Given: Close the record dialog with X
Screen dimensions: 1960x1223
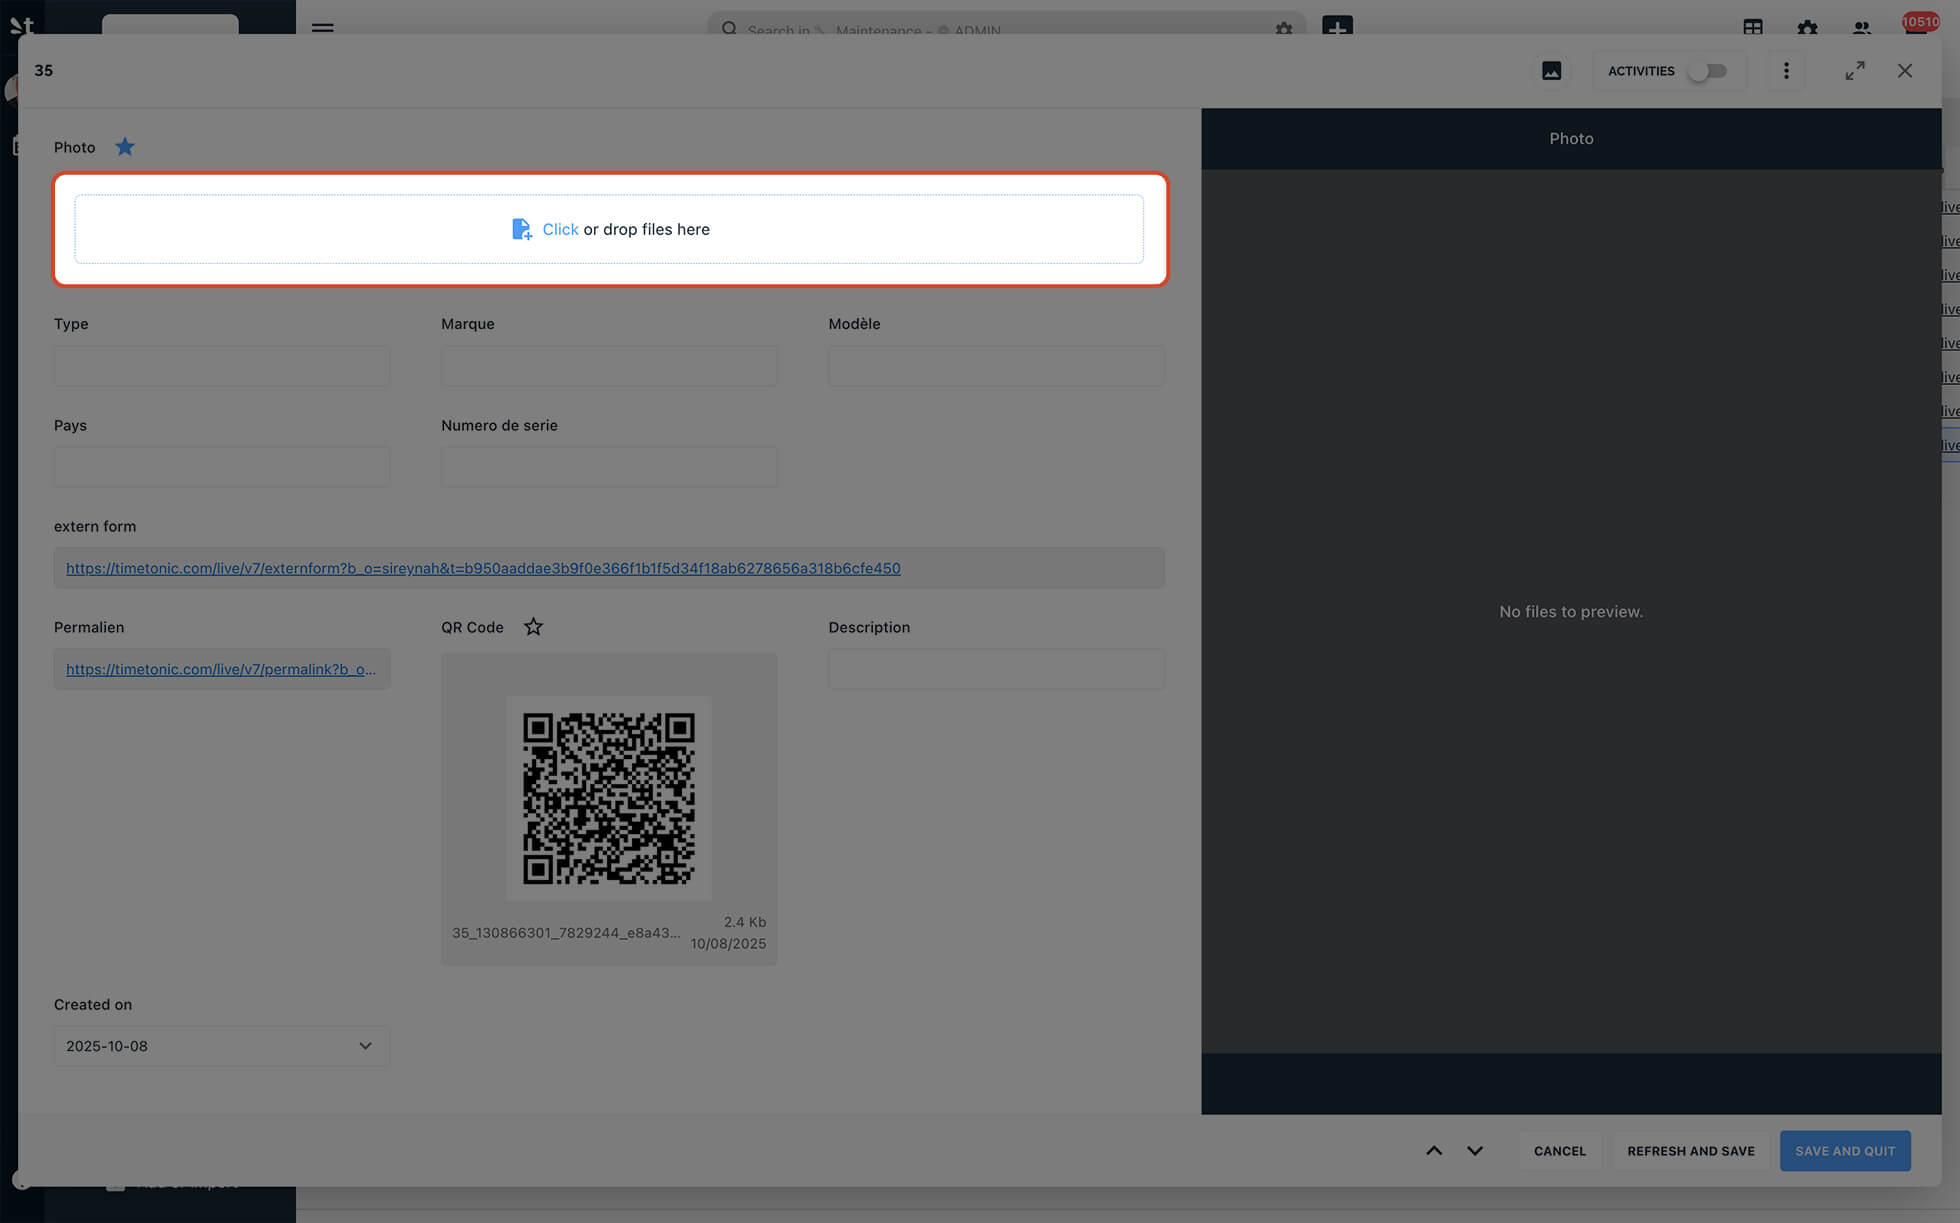Looking at the screenshot, I should tap(1904, 71).
